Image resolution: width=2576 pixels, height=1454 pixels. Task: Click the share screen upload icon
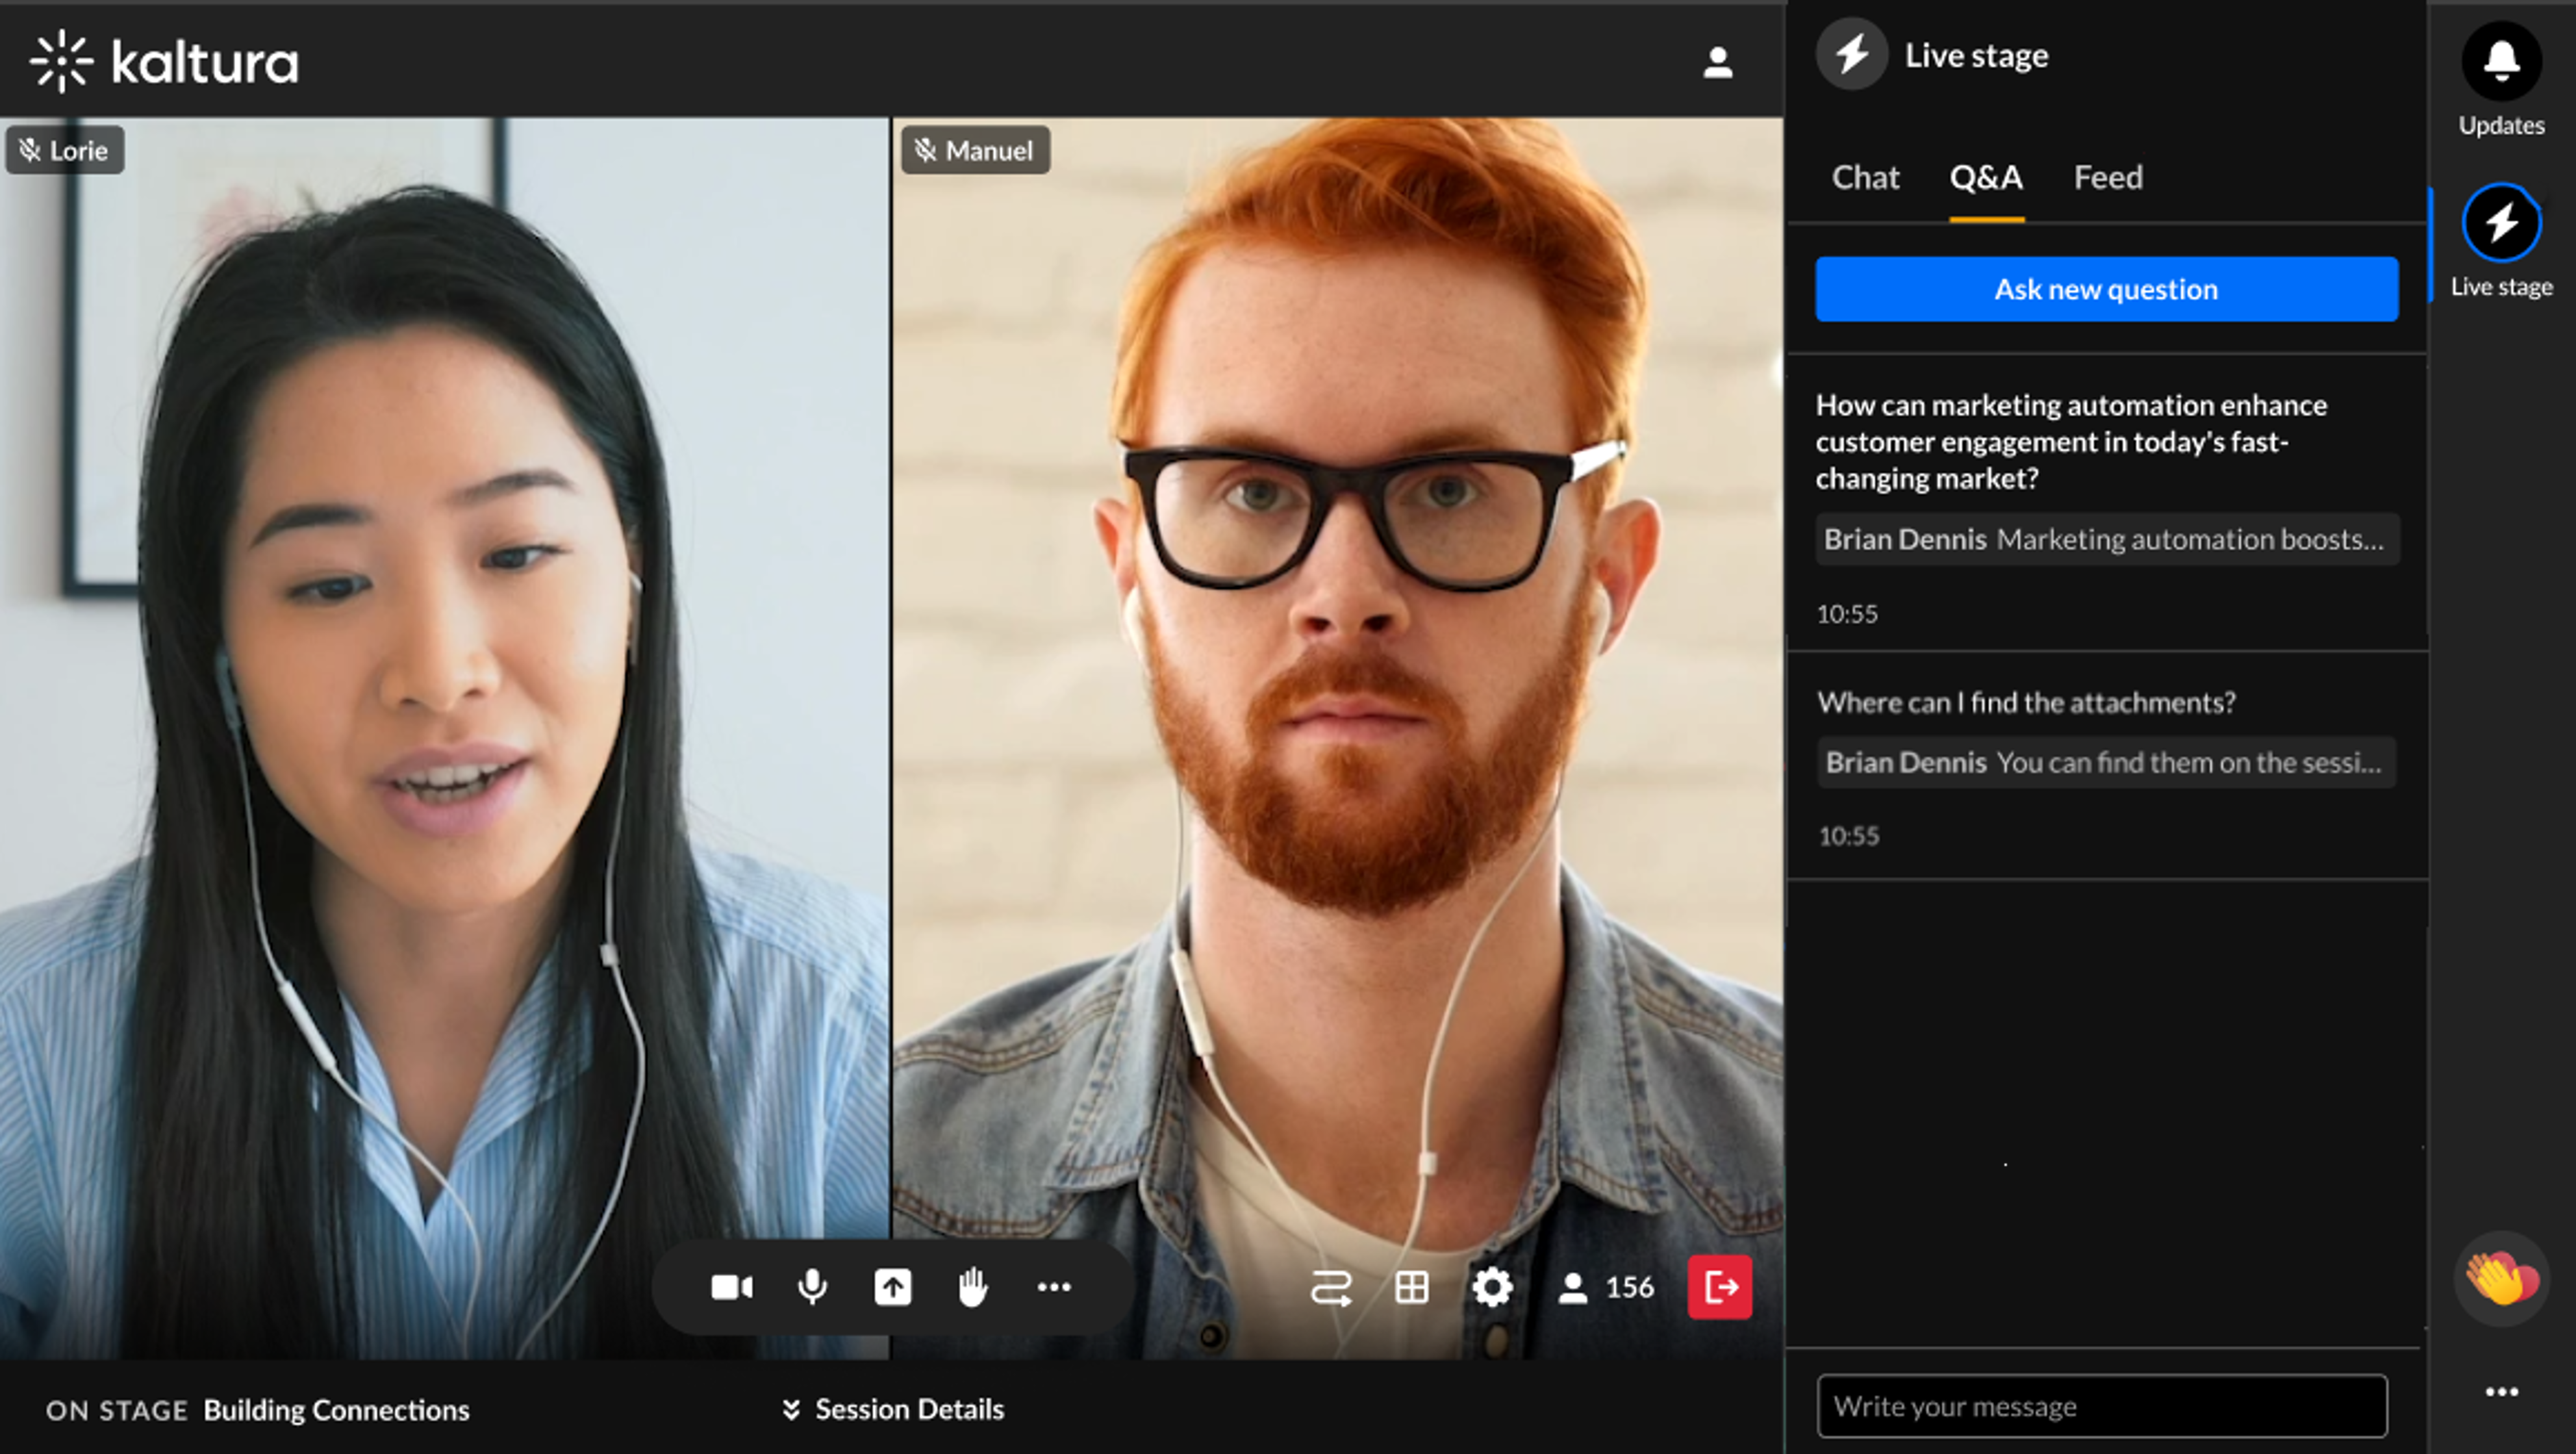(x=893, y=1287)
